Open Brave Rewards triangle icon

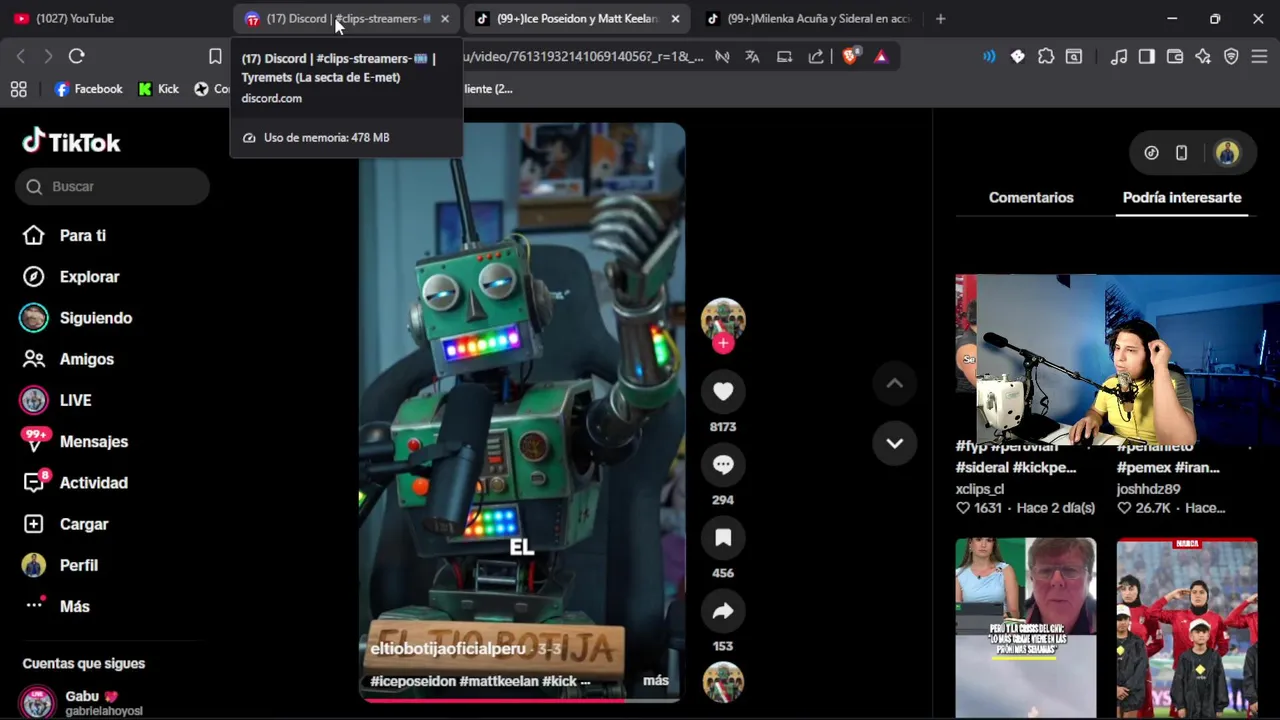tap(881, 56)
